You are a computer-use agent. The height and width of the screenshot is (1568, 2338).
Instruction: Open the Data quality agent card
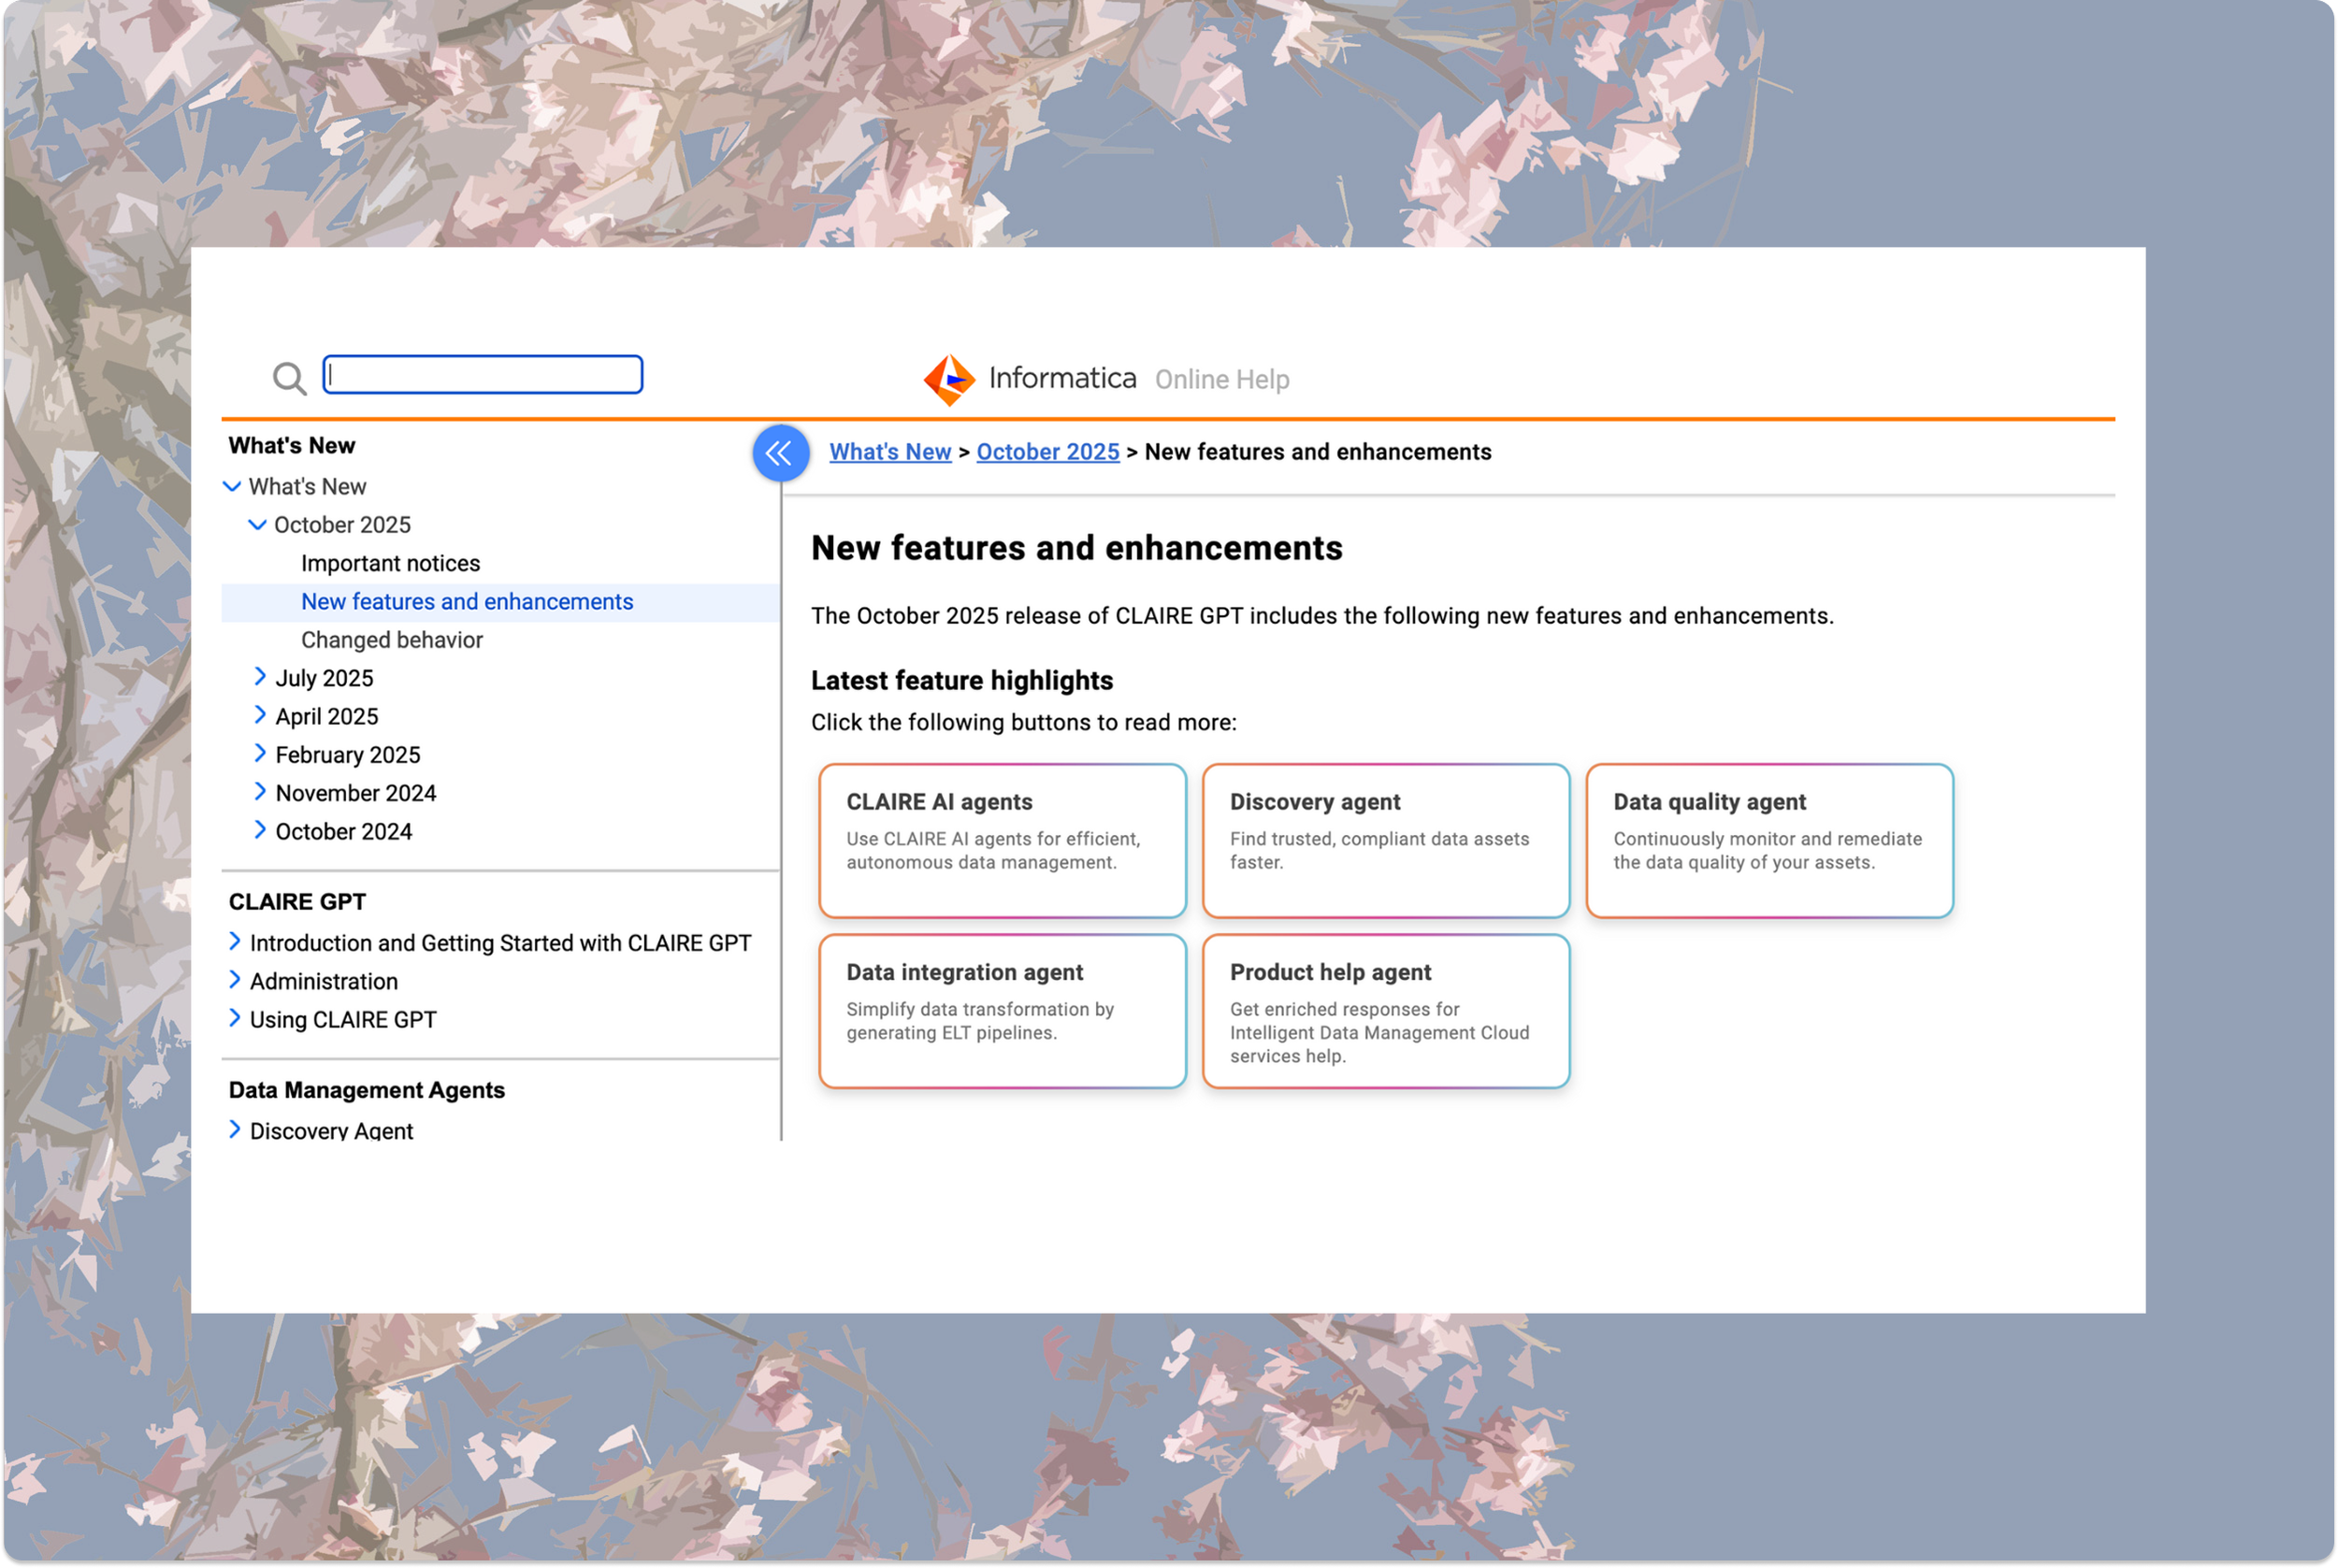pyautogui.click(x=1769, y=841)
